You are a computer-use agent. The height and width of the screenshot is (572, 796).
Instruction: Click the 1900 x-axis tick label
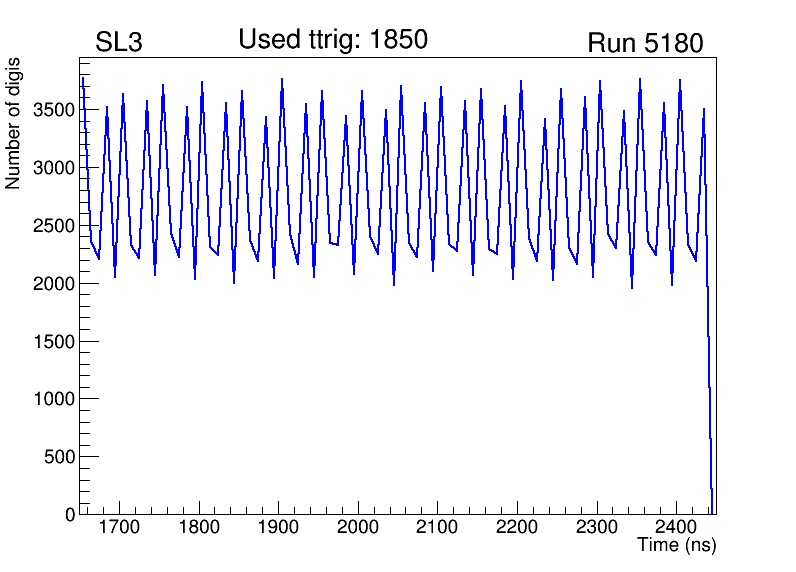click(279, 527)
